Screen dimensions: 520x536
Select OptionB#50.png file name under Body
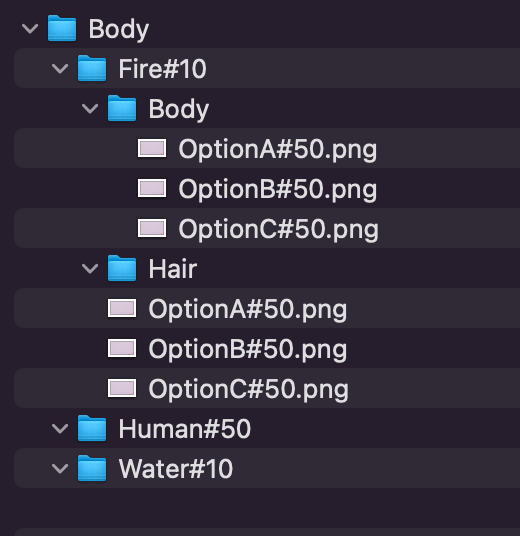(x=278, y=189)
